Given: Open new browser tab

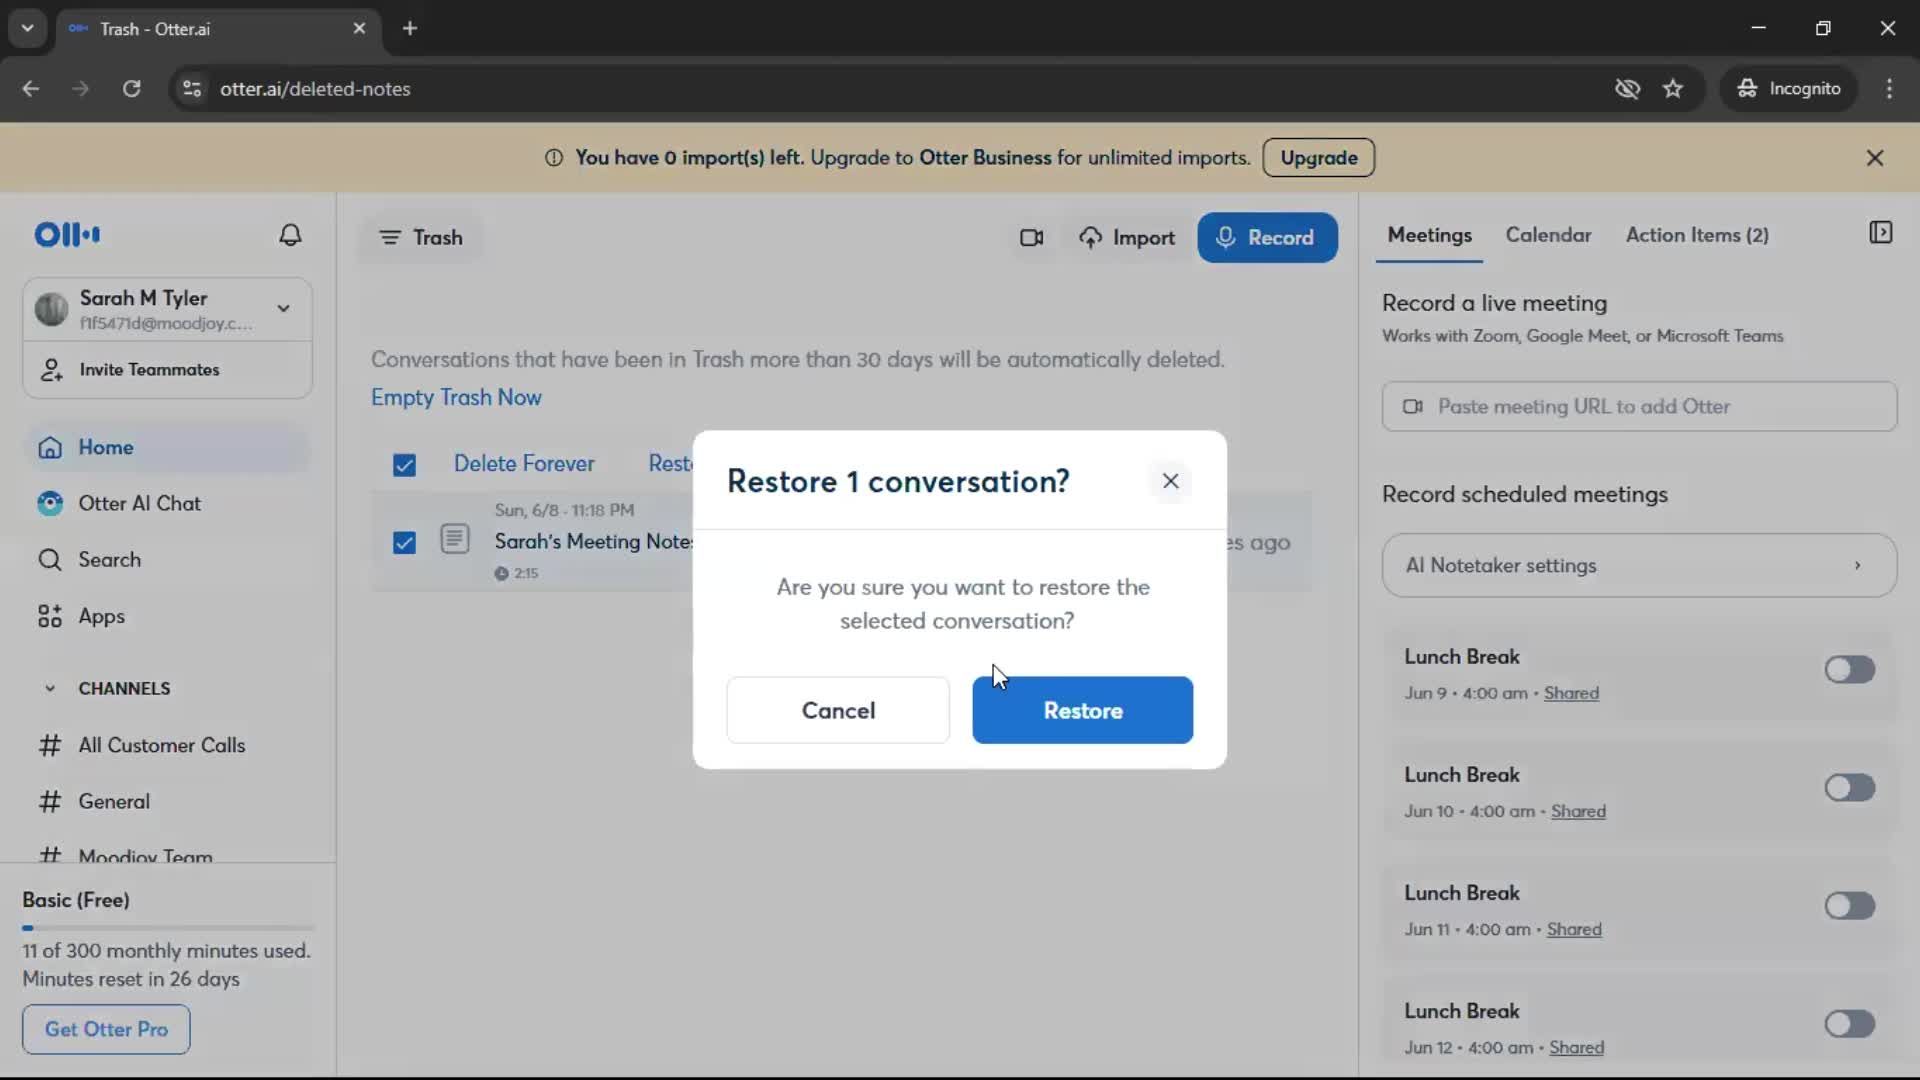Looking at the screenshot, I should coord(410,29).
